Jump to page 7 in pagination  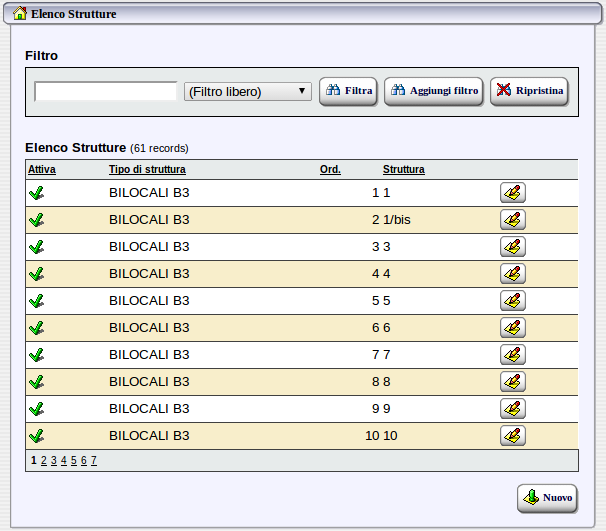tap(94, 461)
